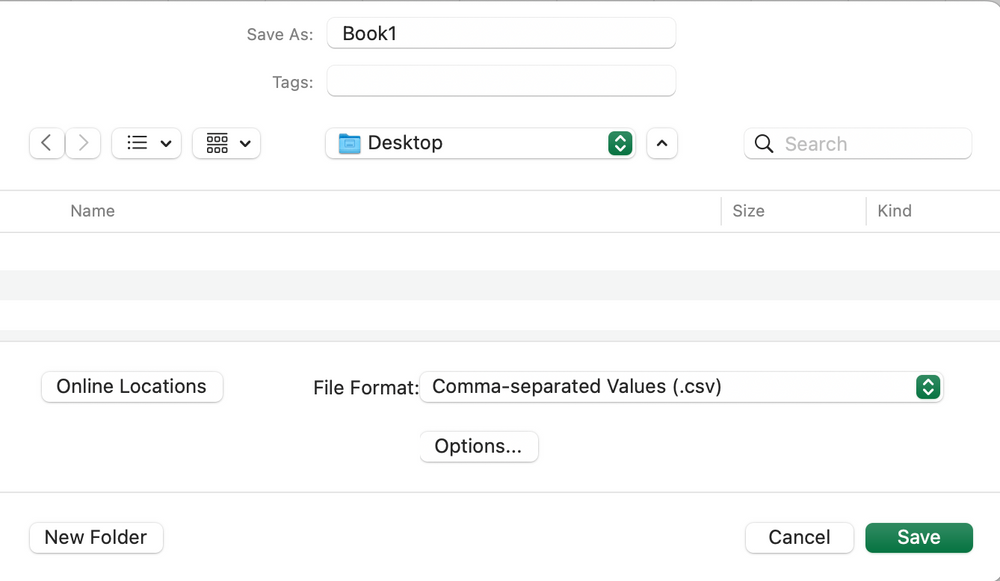Click the Desktop folder icon
1000x581 pixels.
coord(350,143)
